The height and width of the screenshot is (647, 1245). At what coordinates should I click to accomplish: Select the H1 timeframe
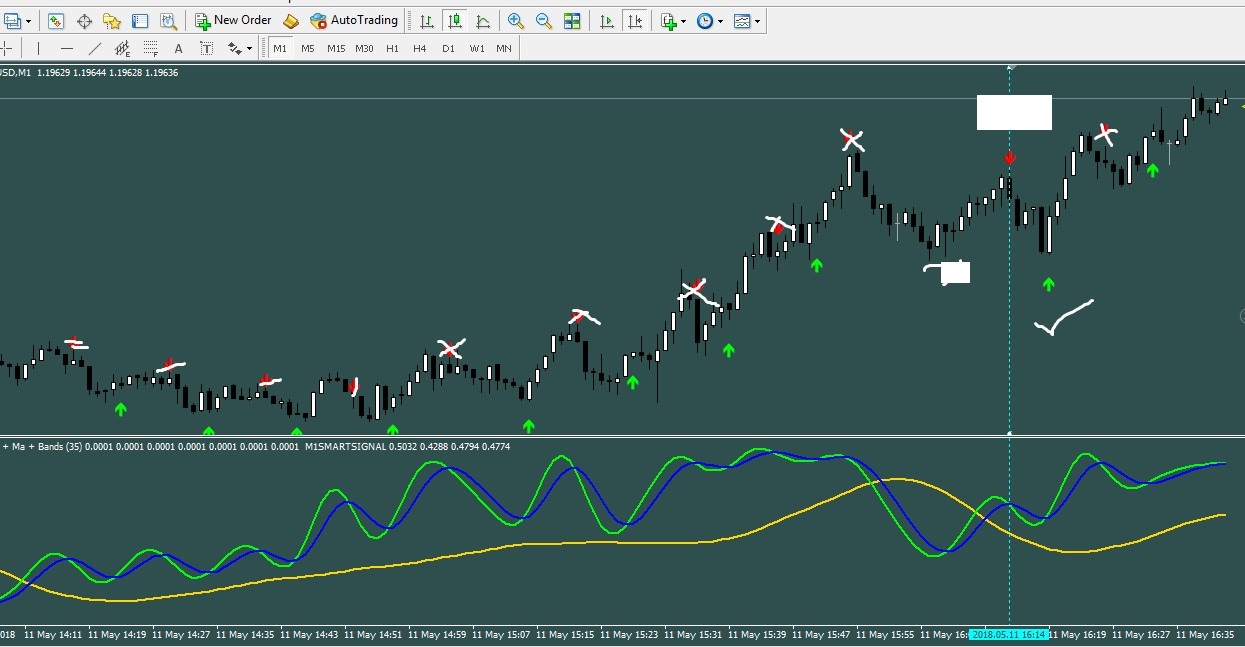point(392,48)
